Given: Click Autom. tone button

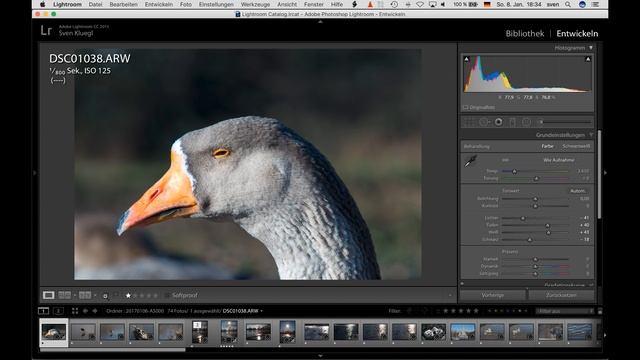Looking at the screenshot, I should click(578, 191).
